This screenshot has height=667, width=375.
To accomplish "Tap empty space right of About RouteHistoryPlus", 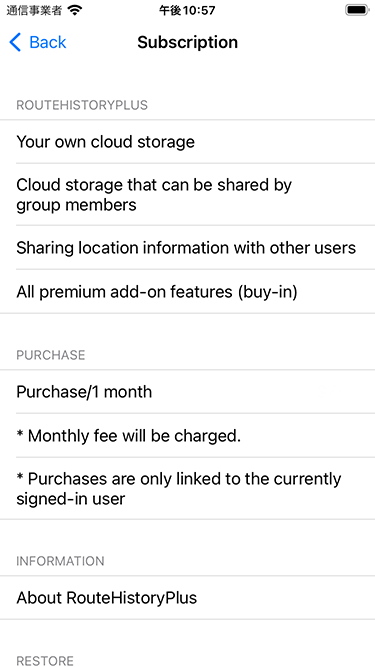I will (x=285, y=598).
